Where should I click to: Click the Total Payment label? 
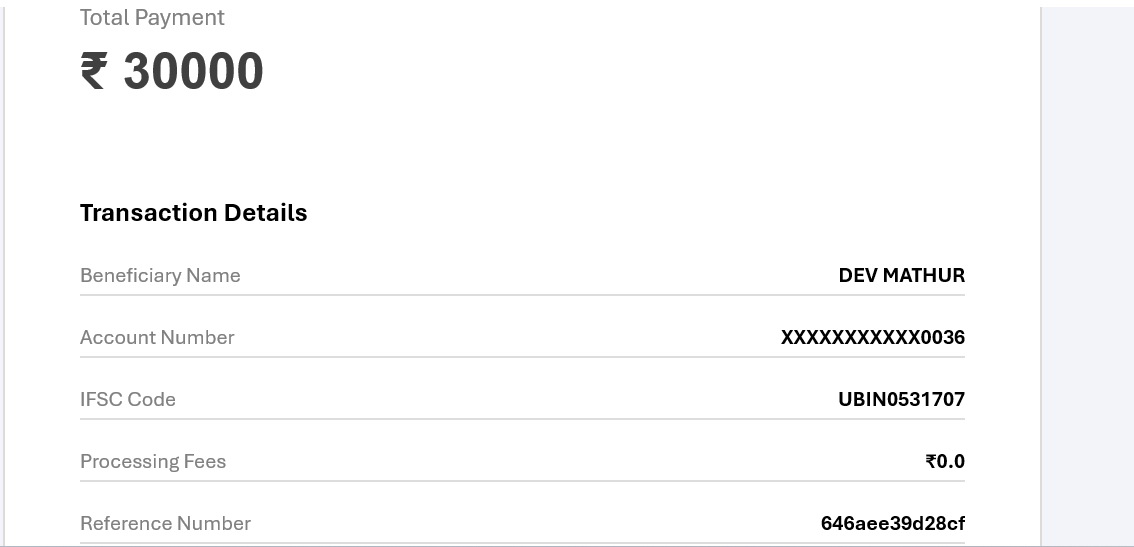pos(152,18)
